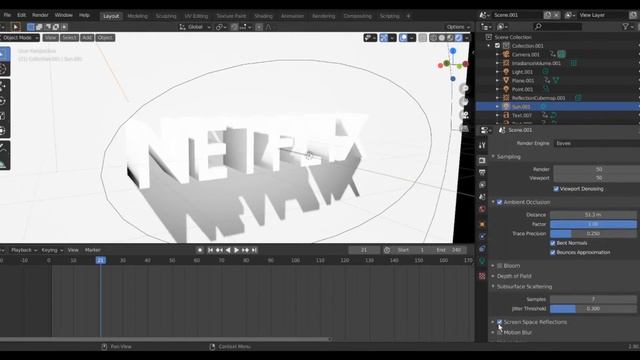Select the Transform tool

pos(3,131)
